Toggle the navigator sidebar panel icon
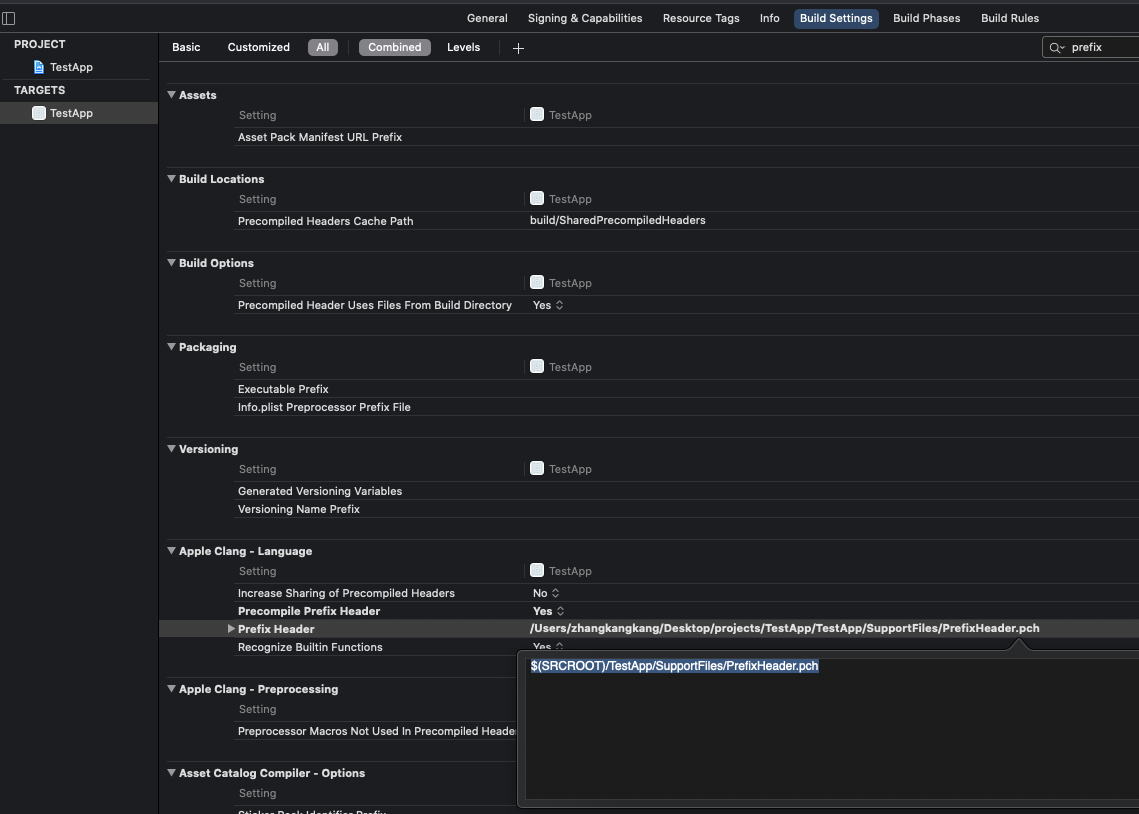Viewport: 1139px width, 814px height. click(x=9, y=18)
